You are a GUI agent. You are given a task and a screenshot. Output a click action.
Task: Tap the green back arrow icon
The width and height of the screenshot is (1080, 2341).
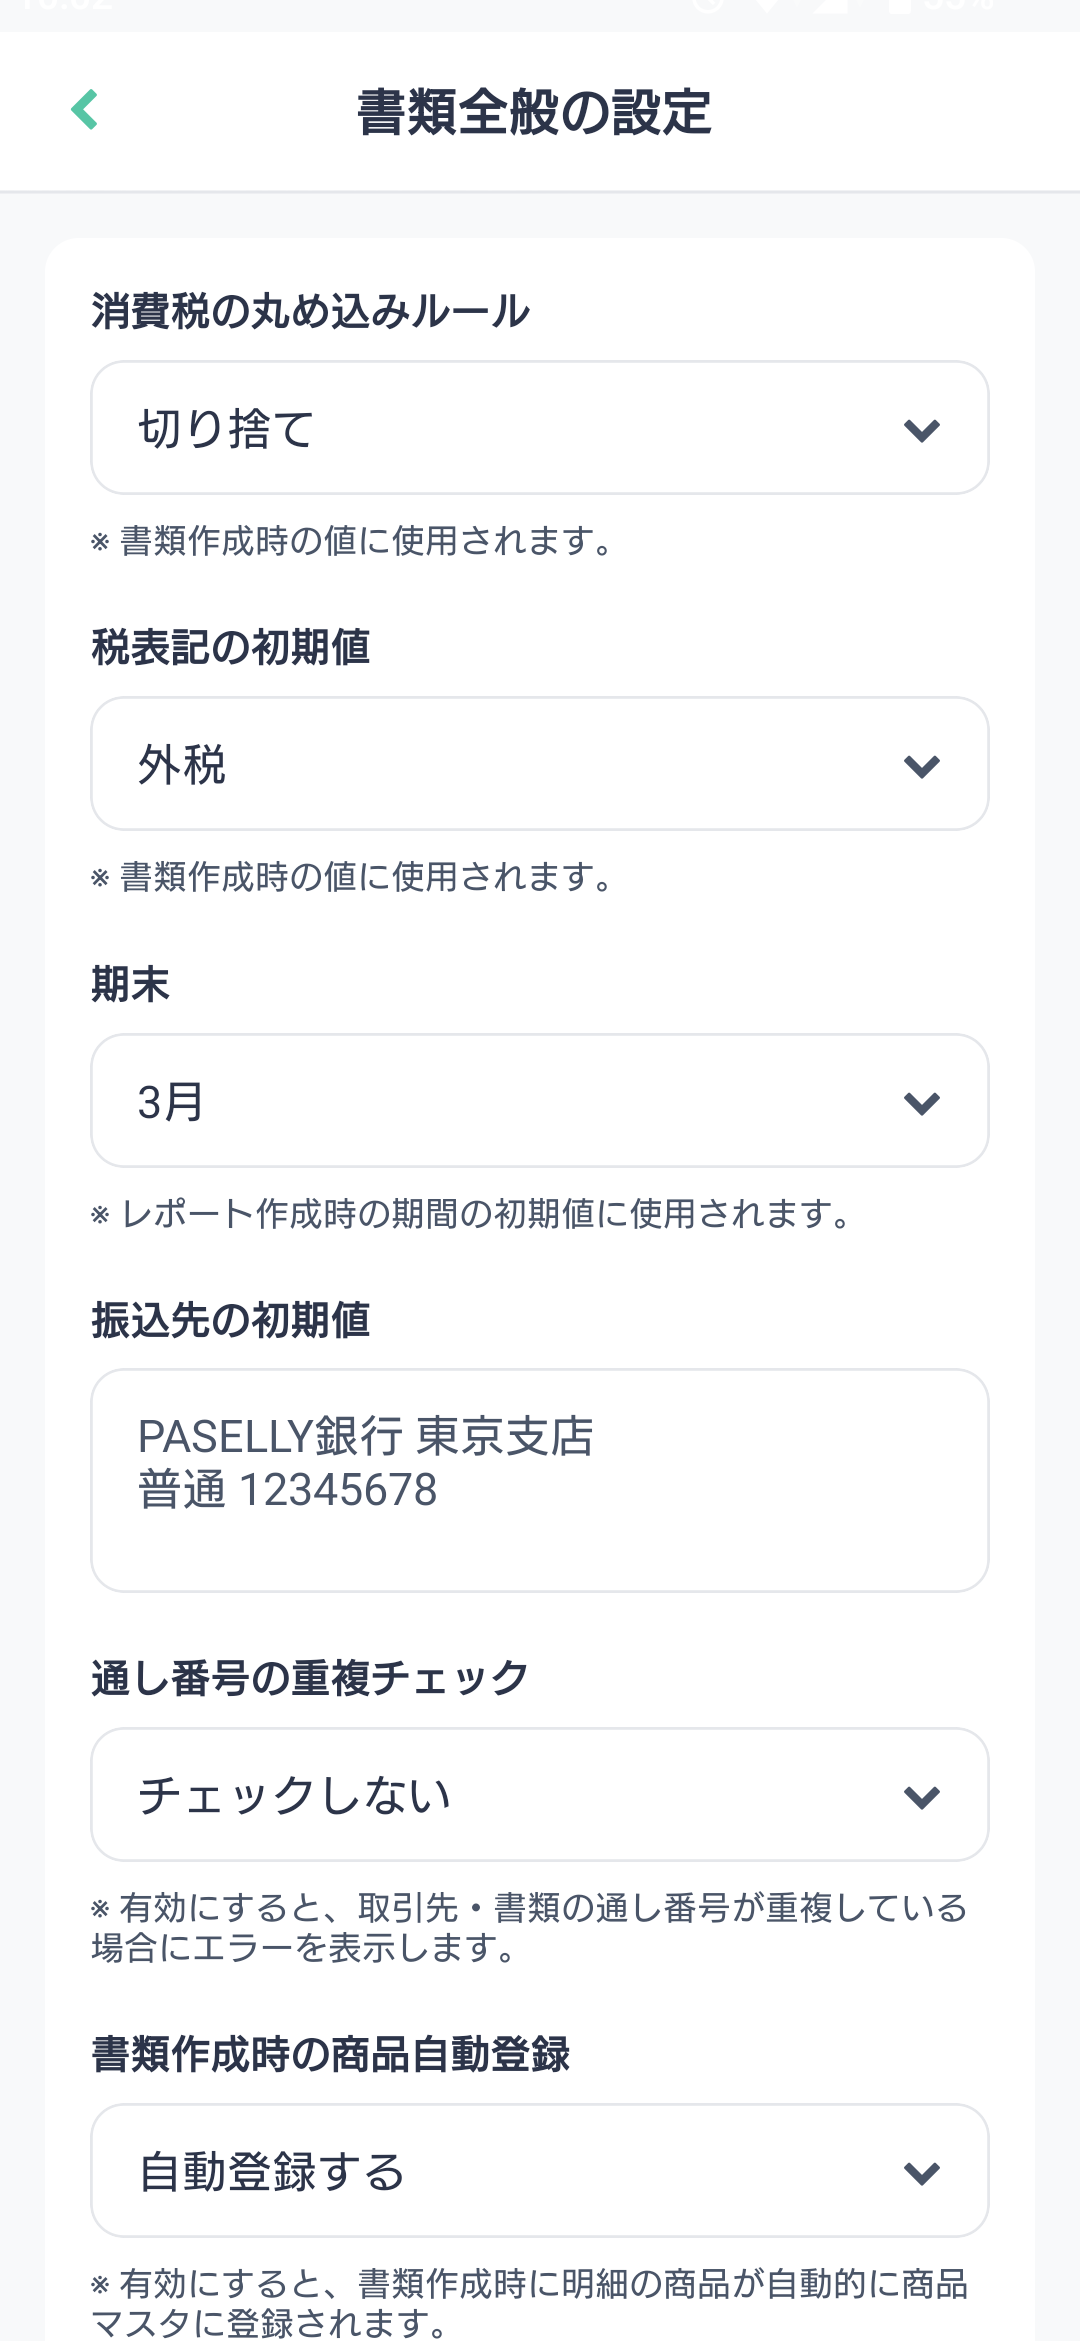pos(85,110)
